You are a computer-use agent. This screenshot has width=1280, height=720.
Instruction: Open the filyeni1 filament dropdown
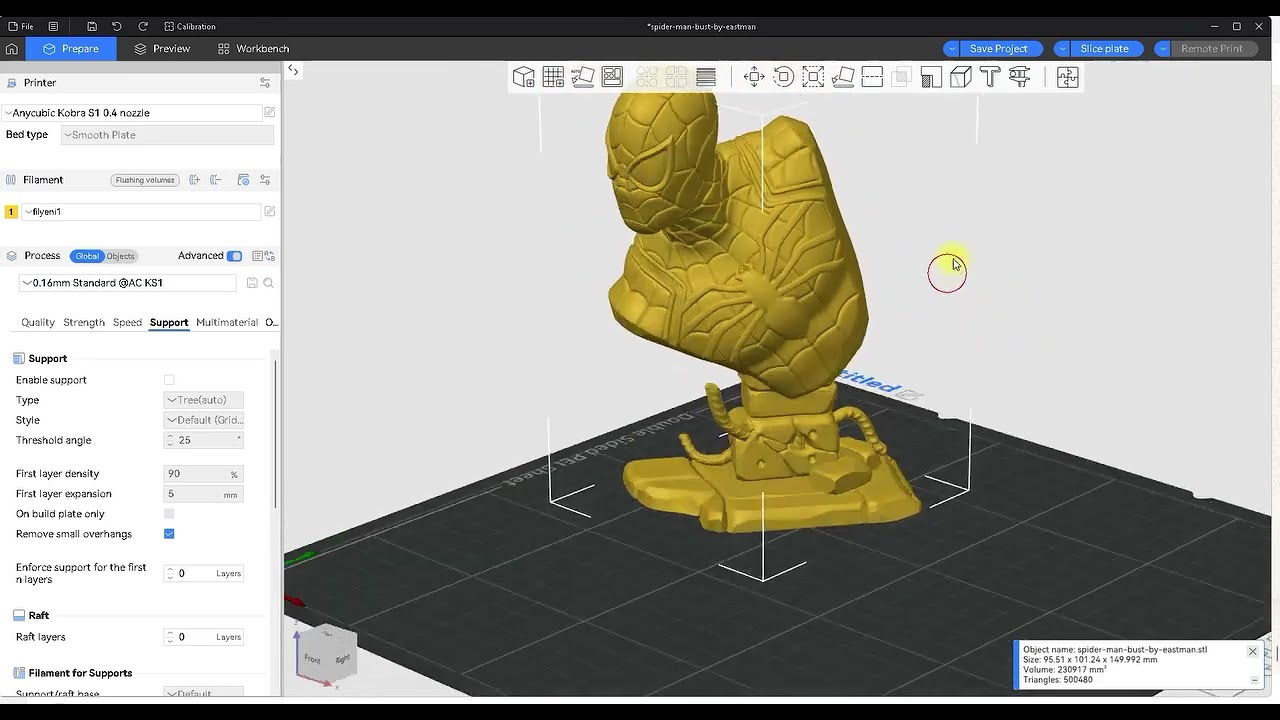[140, 212]
